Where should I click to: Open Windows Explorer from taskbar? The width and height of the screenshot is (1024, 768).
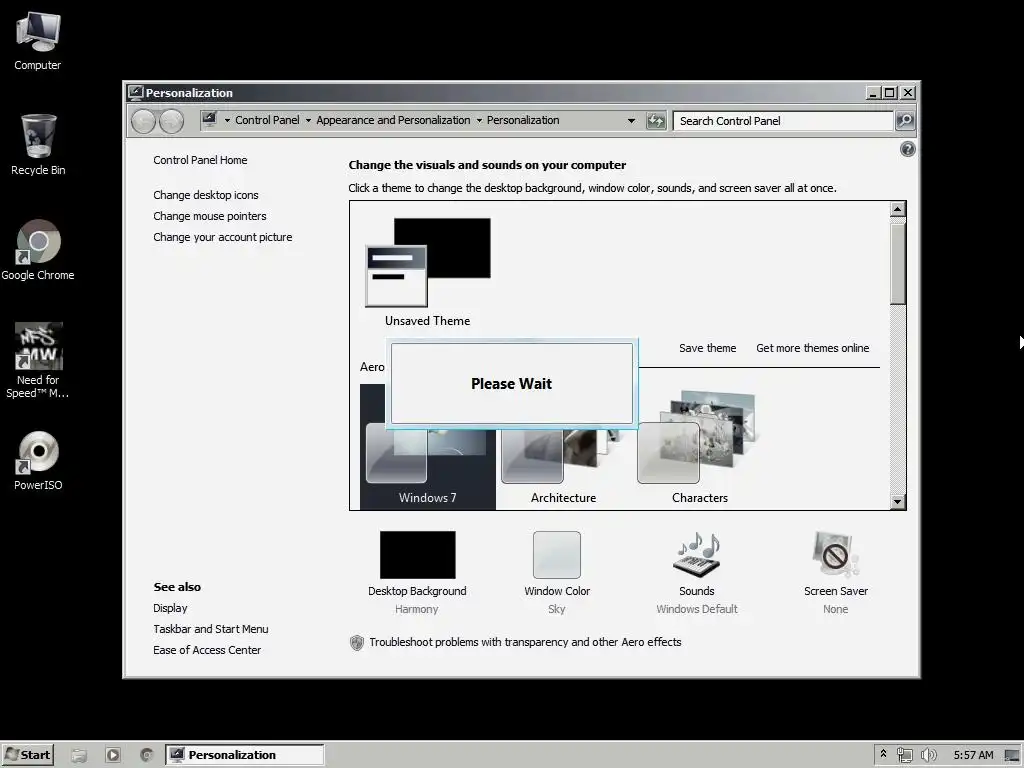79,755
